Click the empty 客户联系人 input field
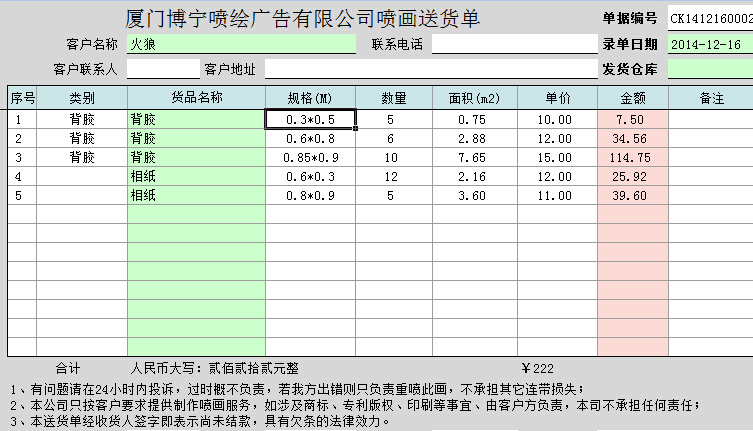The height and width of the screenshot is (431, 753). (163, 69)
